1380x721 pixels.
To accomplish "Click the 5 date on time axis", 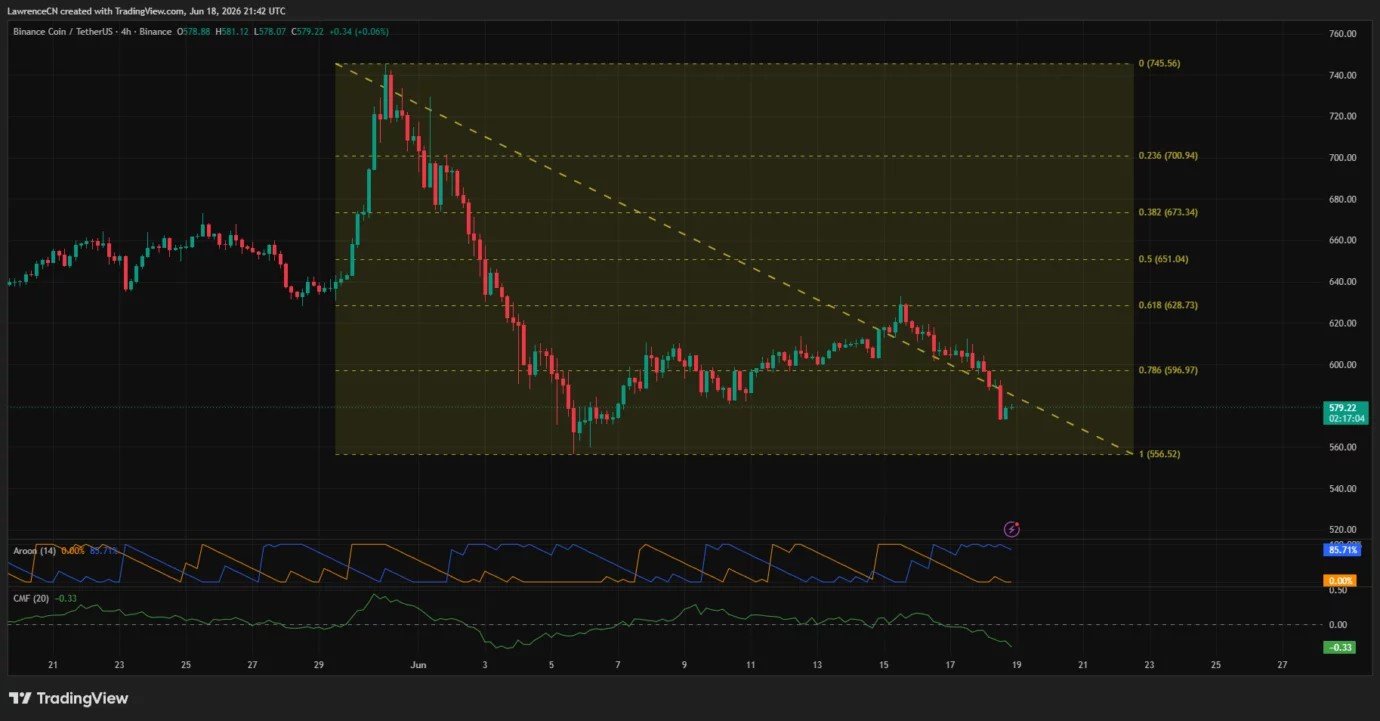I will [x=551, y=665].
